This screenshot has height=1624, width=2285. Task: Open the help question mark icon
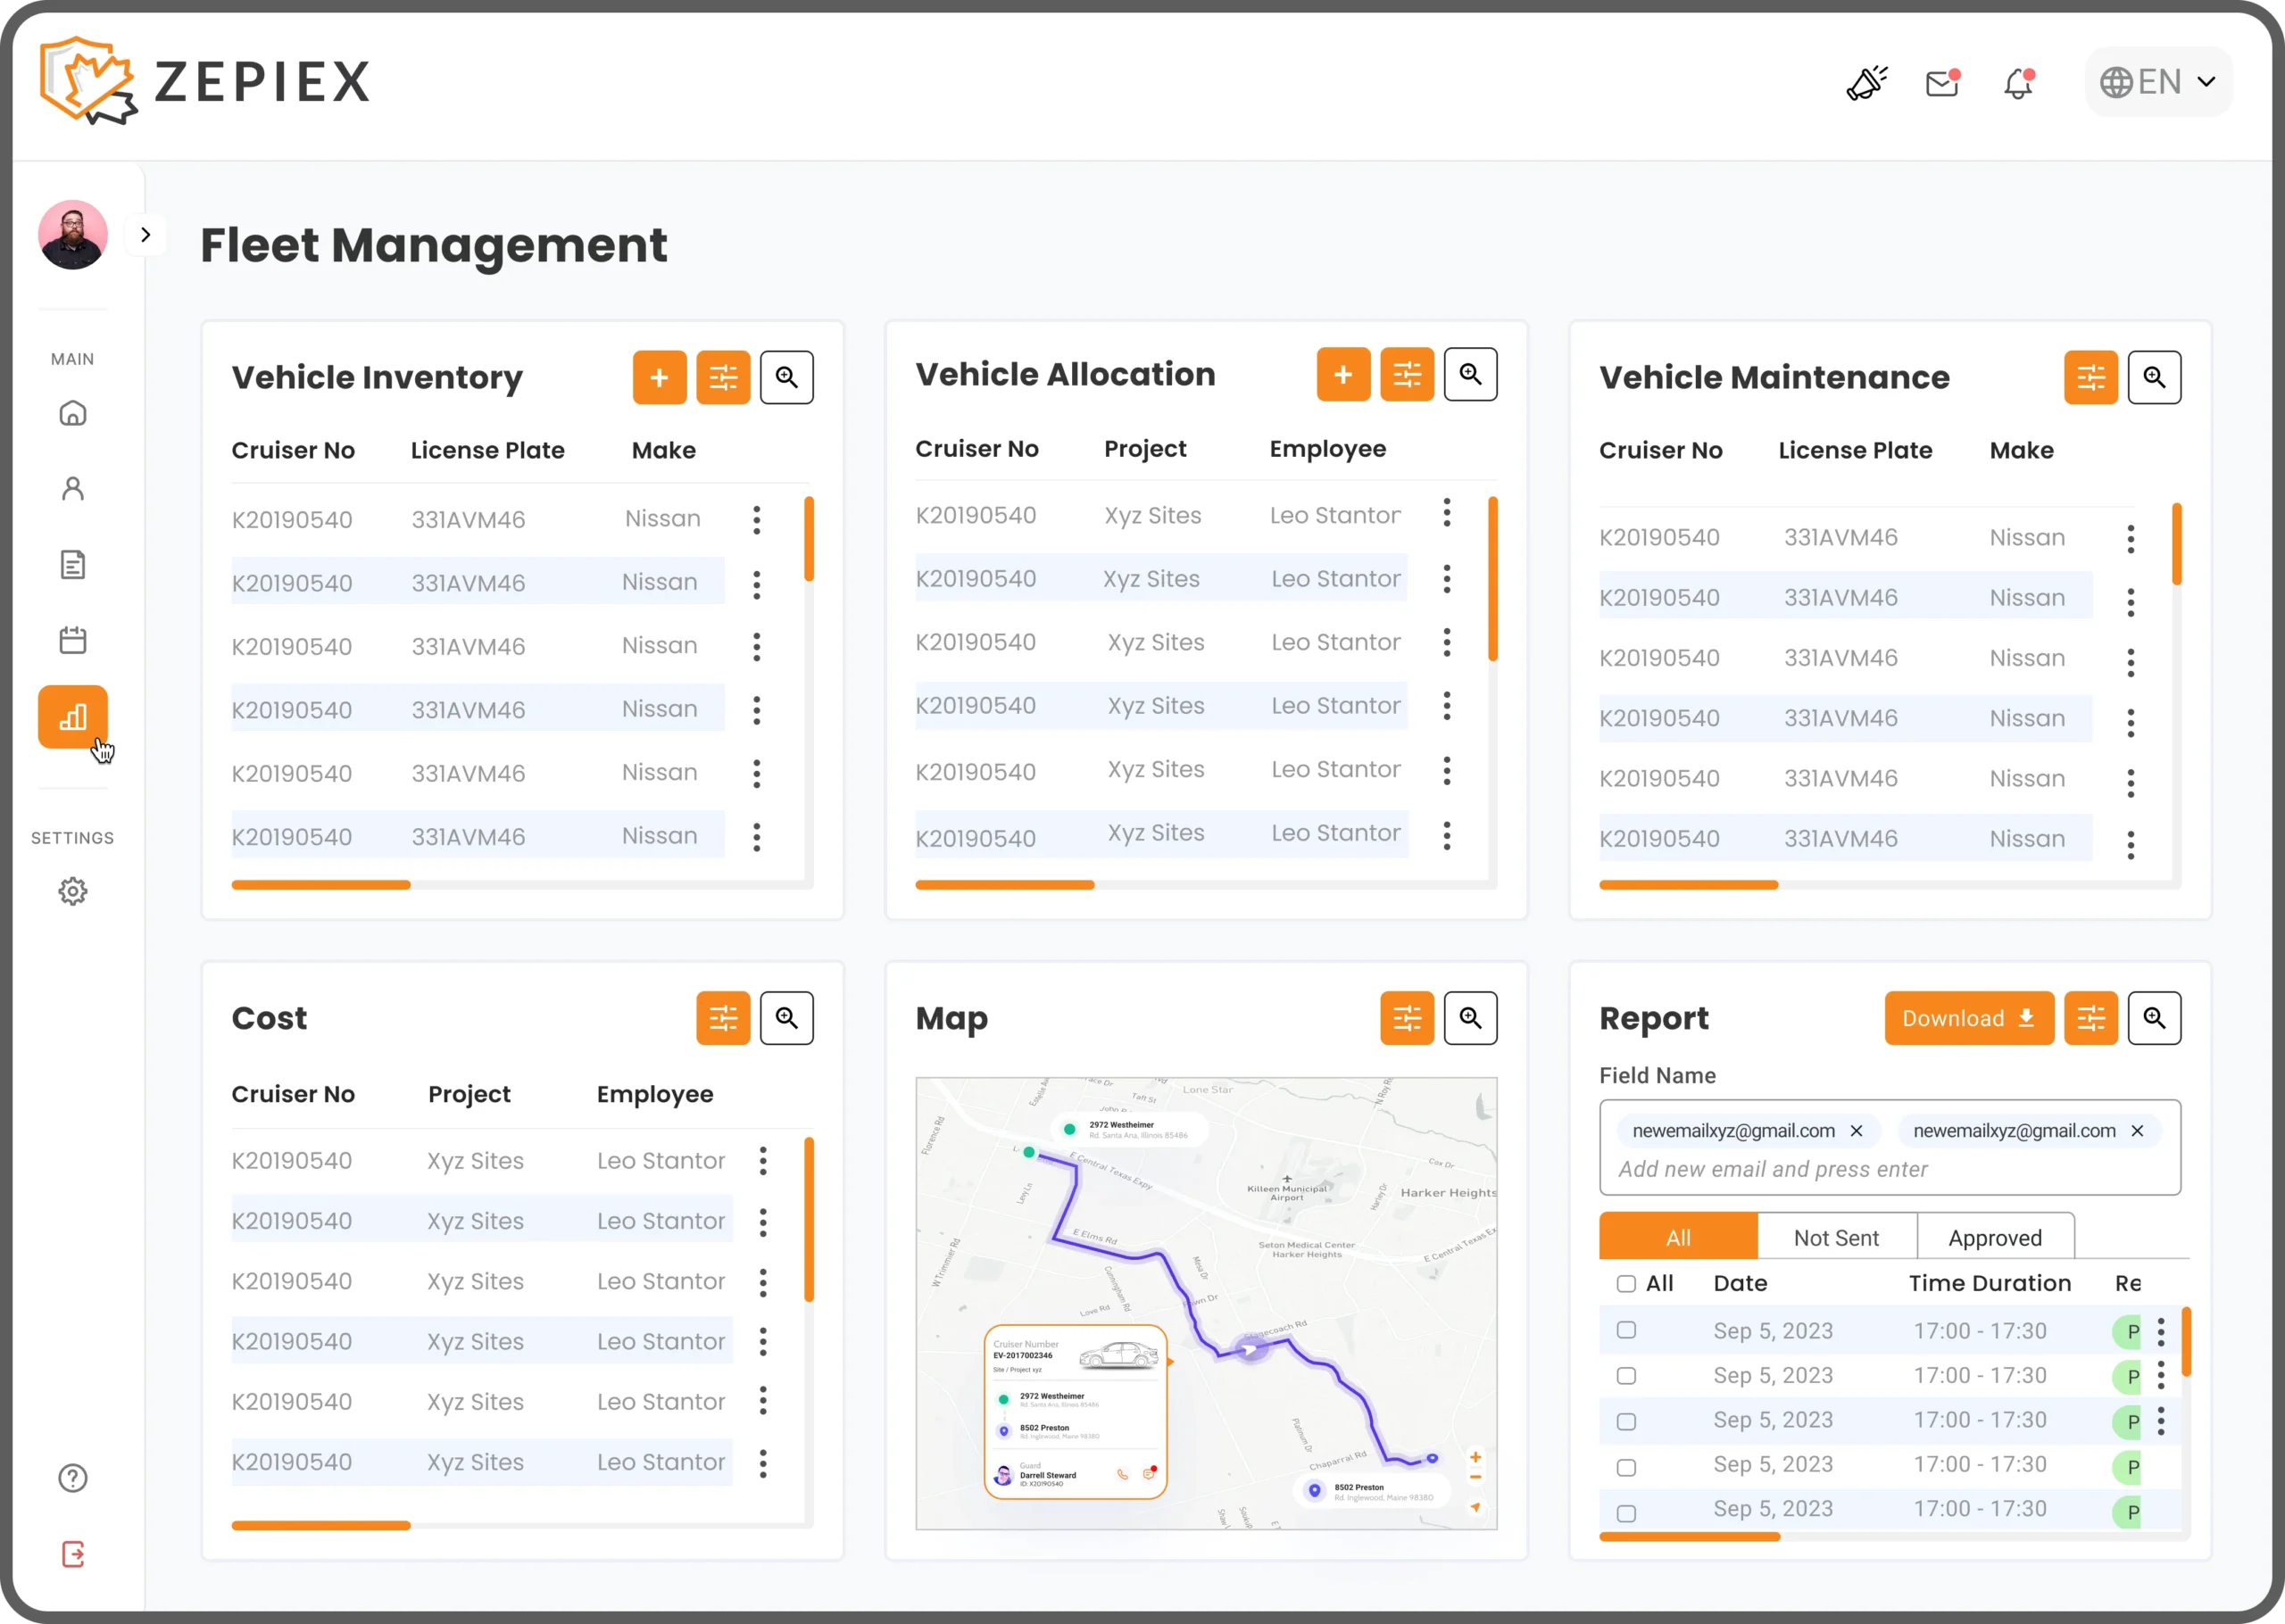pos(73,1478)
